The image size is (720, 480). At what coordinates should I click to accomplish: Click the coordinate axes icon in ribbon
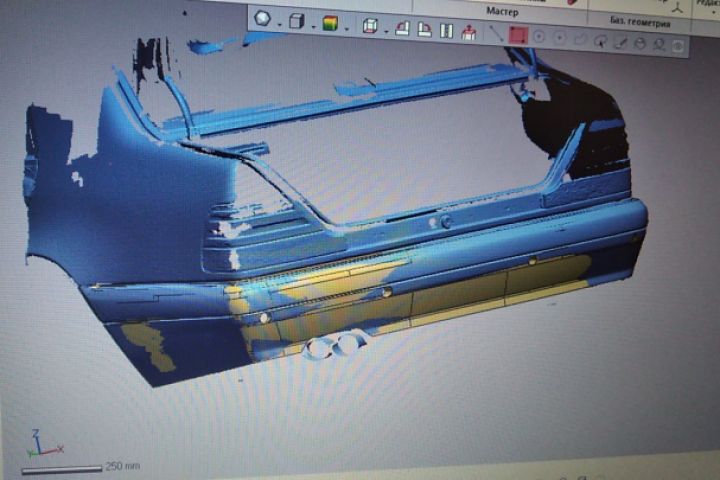[677, 6]
